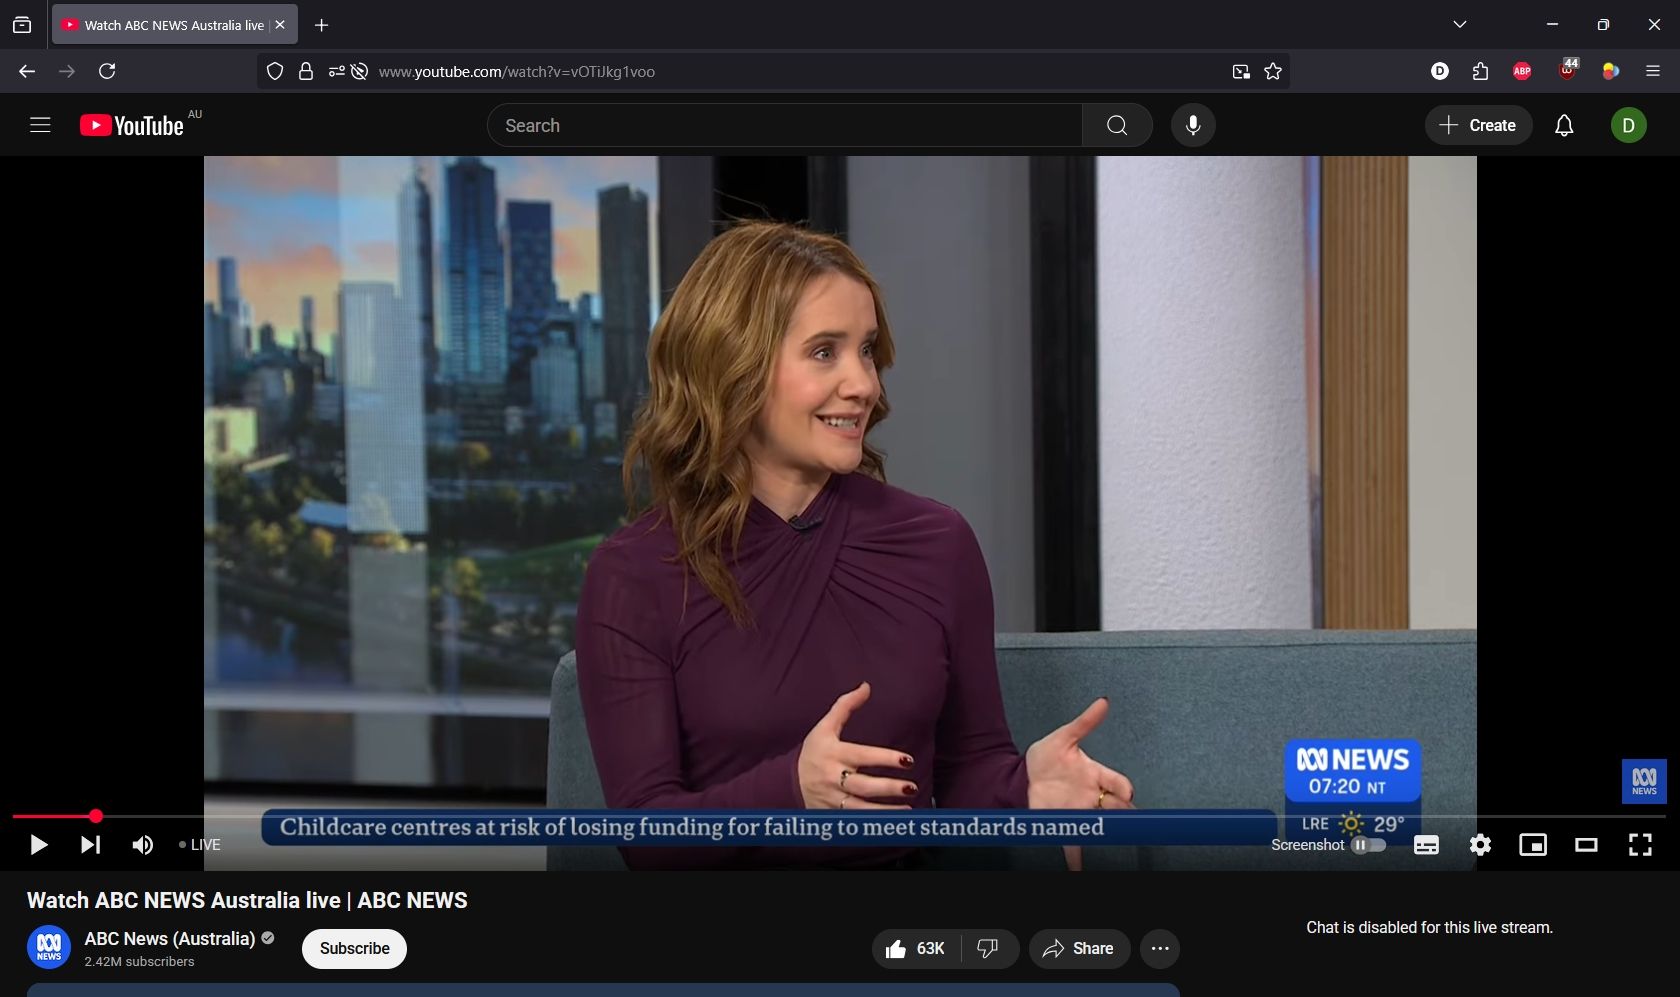
Task: Toggle the autoplay switch in player
Action: (x=1368, y=845)
